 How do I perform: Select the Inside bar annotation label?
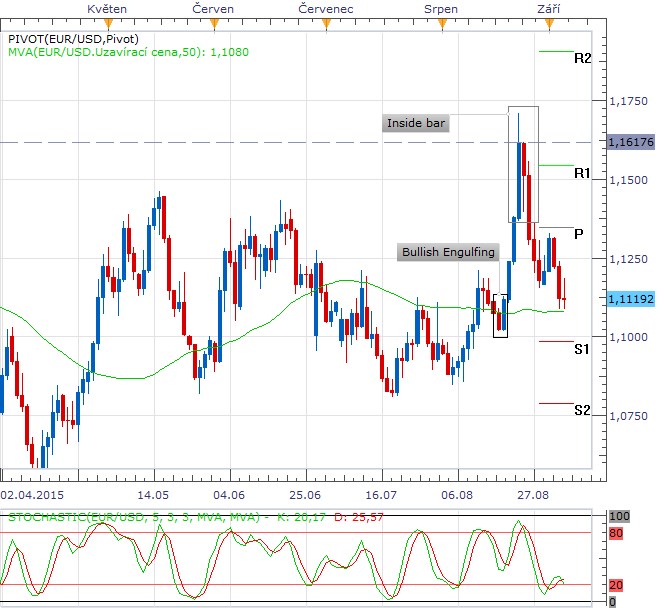point(417,124)
